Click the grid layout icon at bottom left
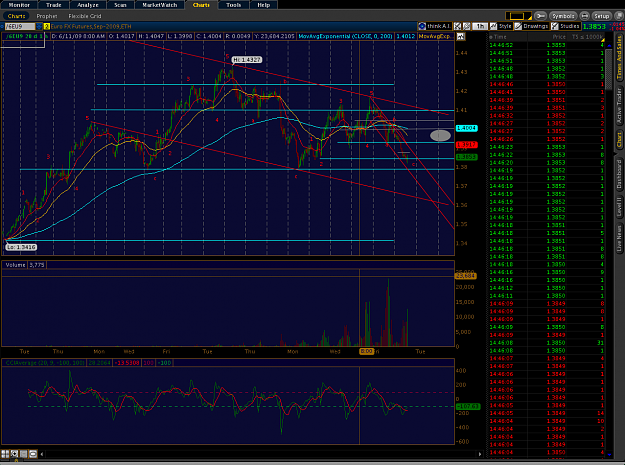This screenshot has width=625, height=465. click(x=5, y=454)
